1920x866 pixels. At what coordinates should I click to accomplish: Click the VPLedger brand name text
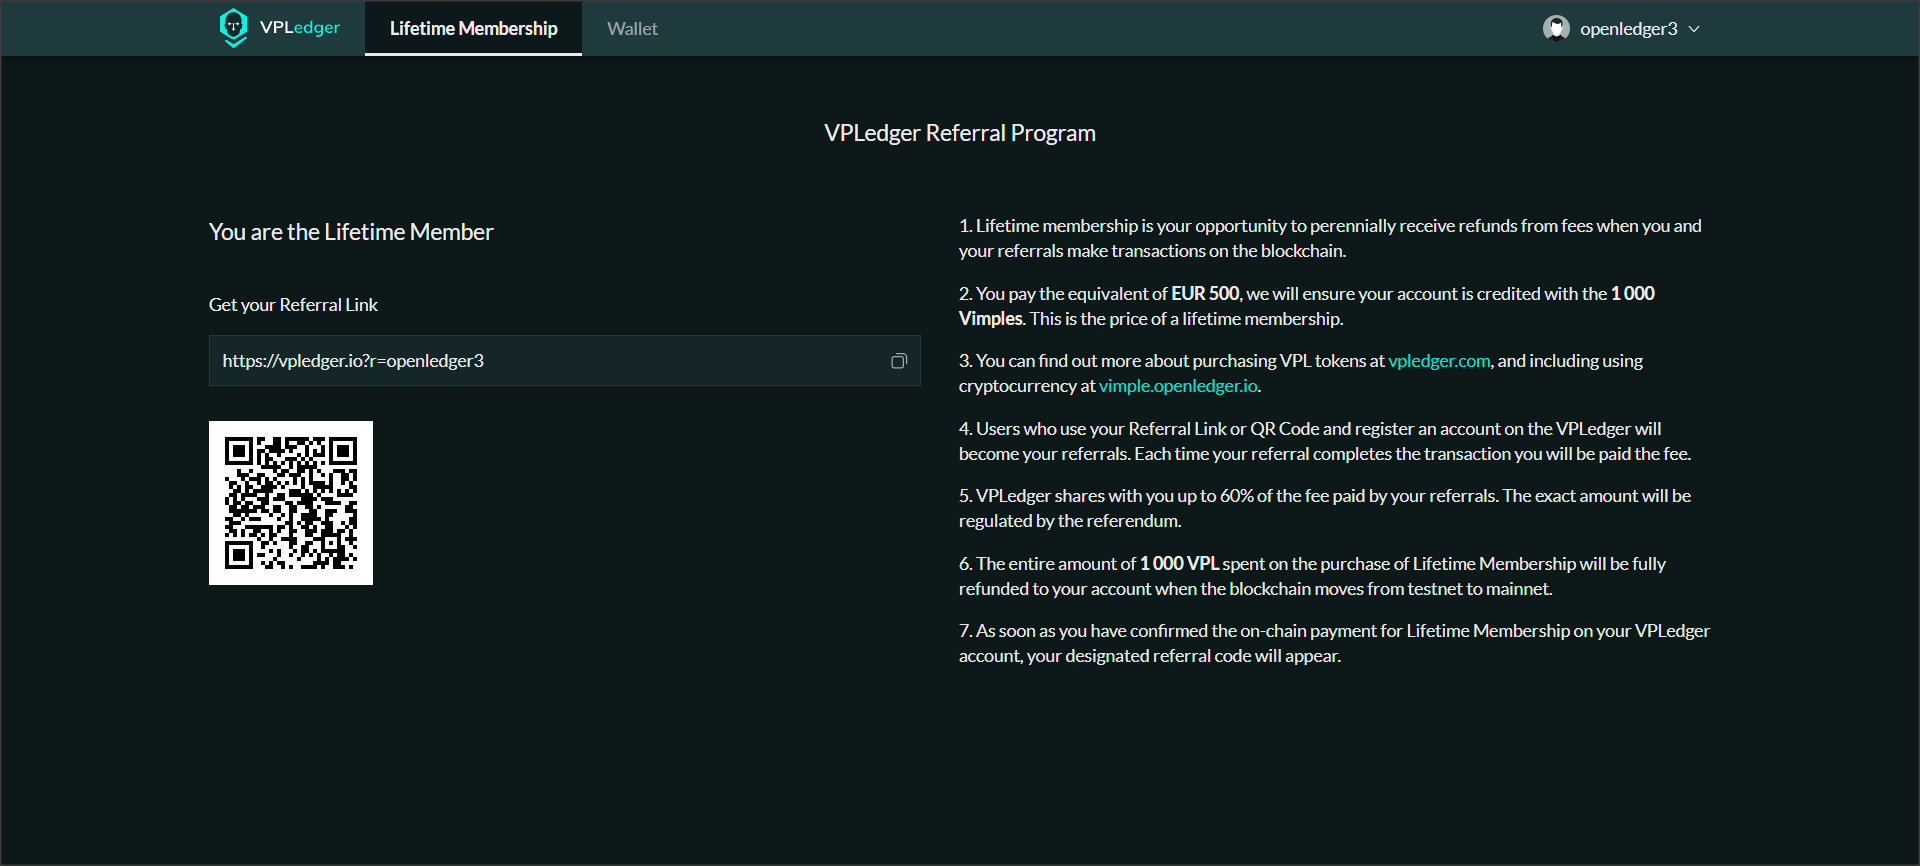coord(299,28)
